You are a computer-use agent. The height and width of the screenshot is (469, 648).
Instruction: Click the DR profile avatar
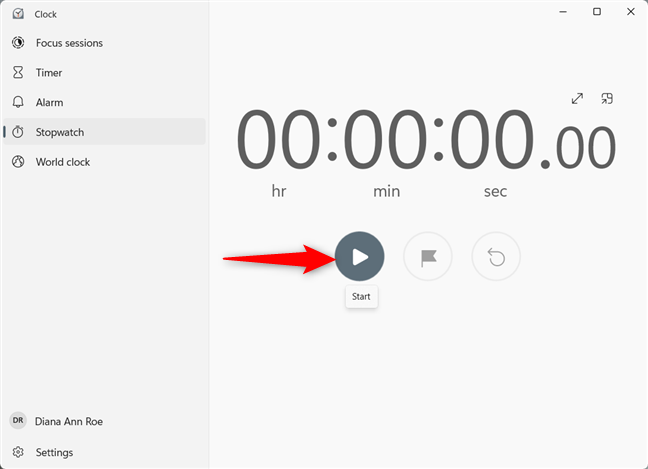coord(18,421)
